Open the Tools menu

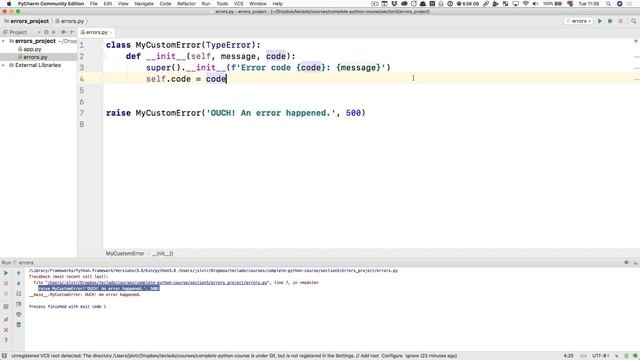coord(222,4)
